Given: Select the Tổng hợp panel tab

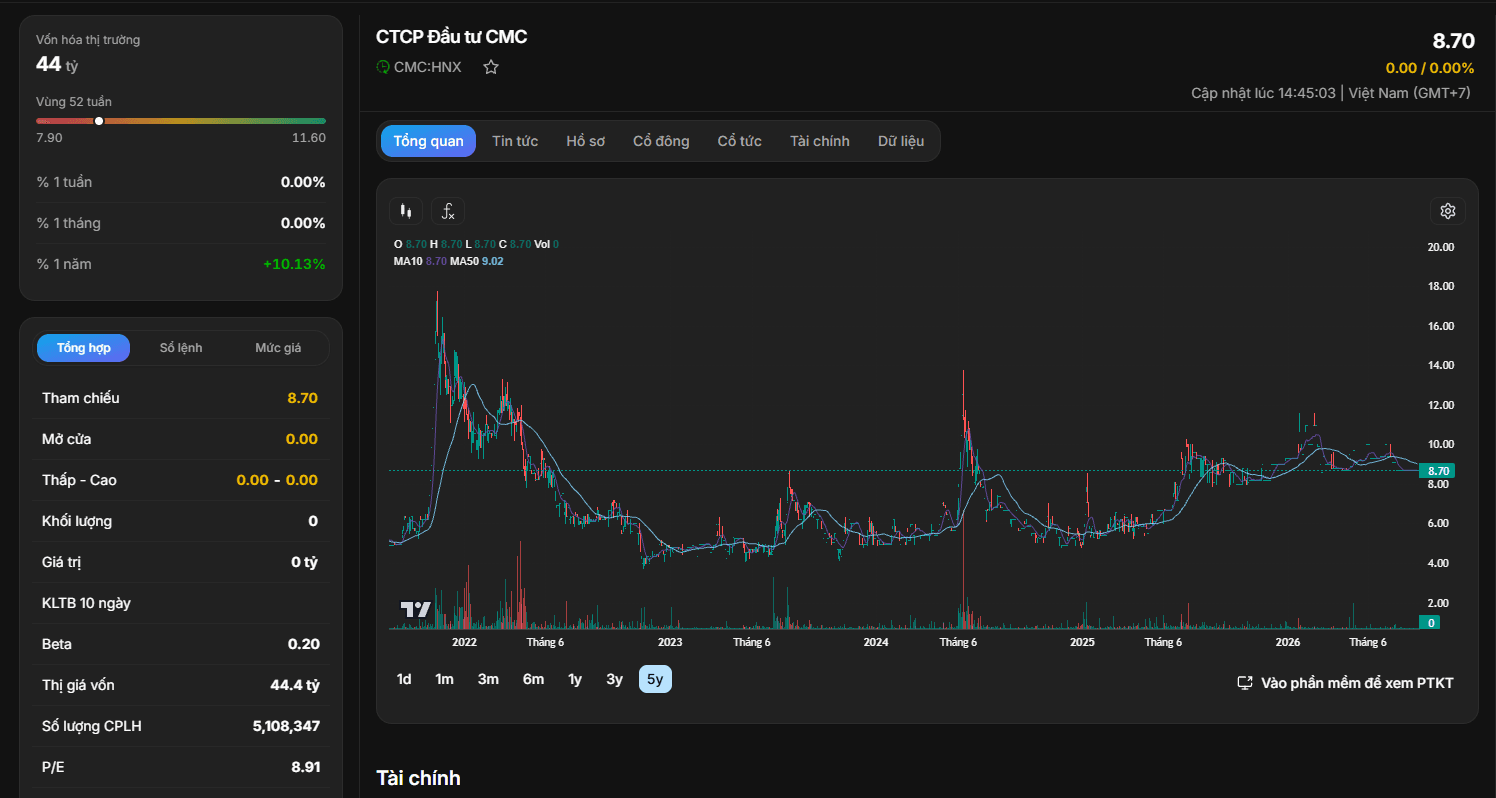Looking at the screenshot, I should tap(84, 348).
